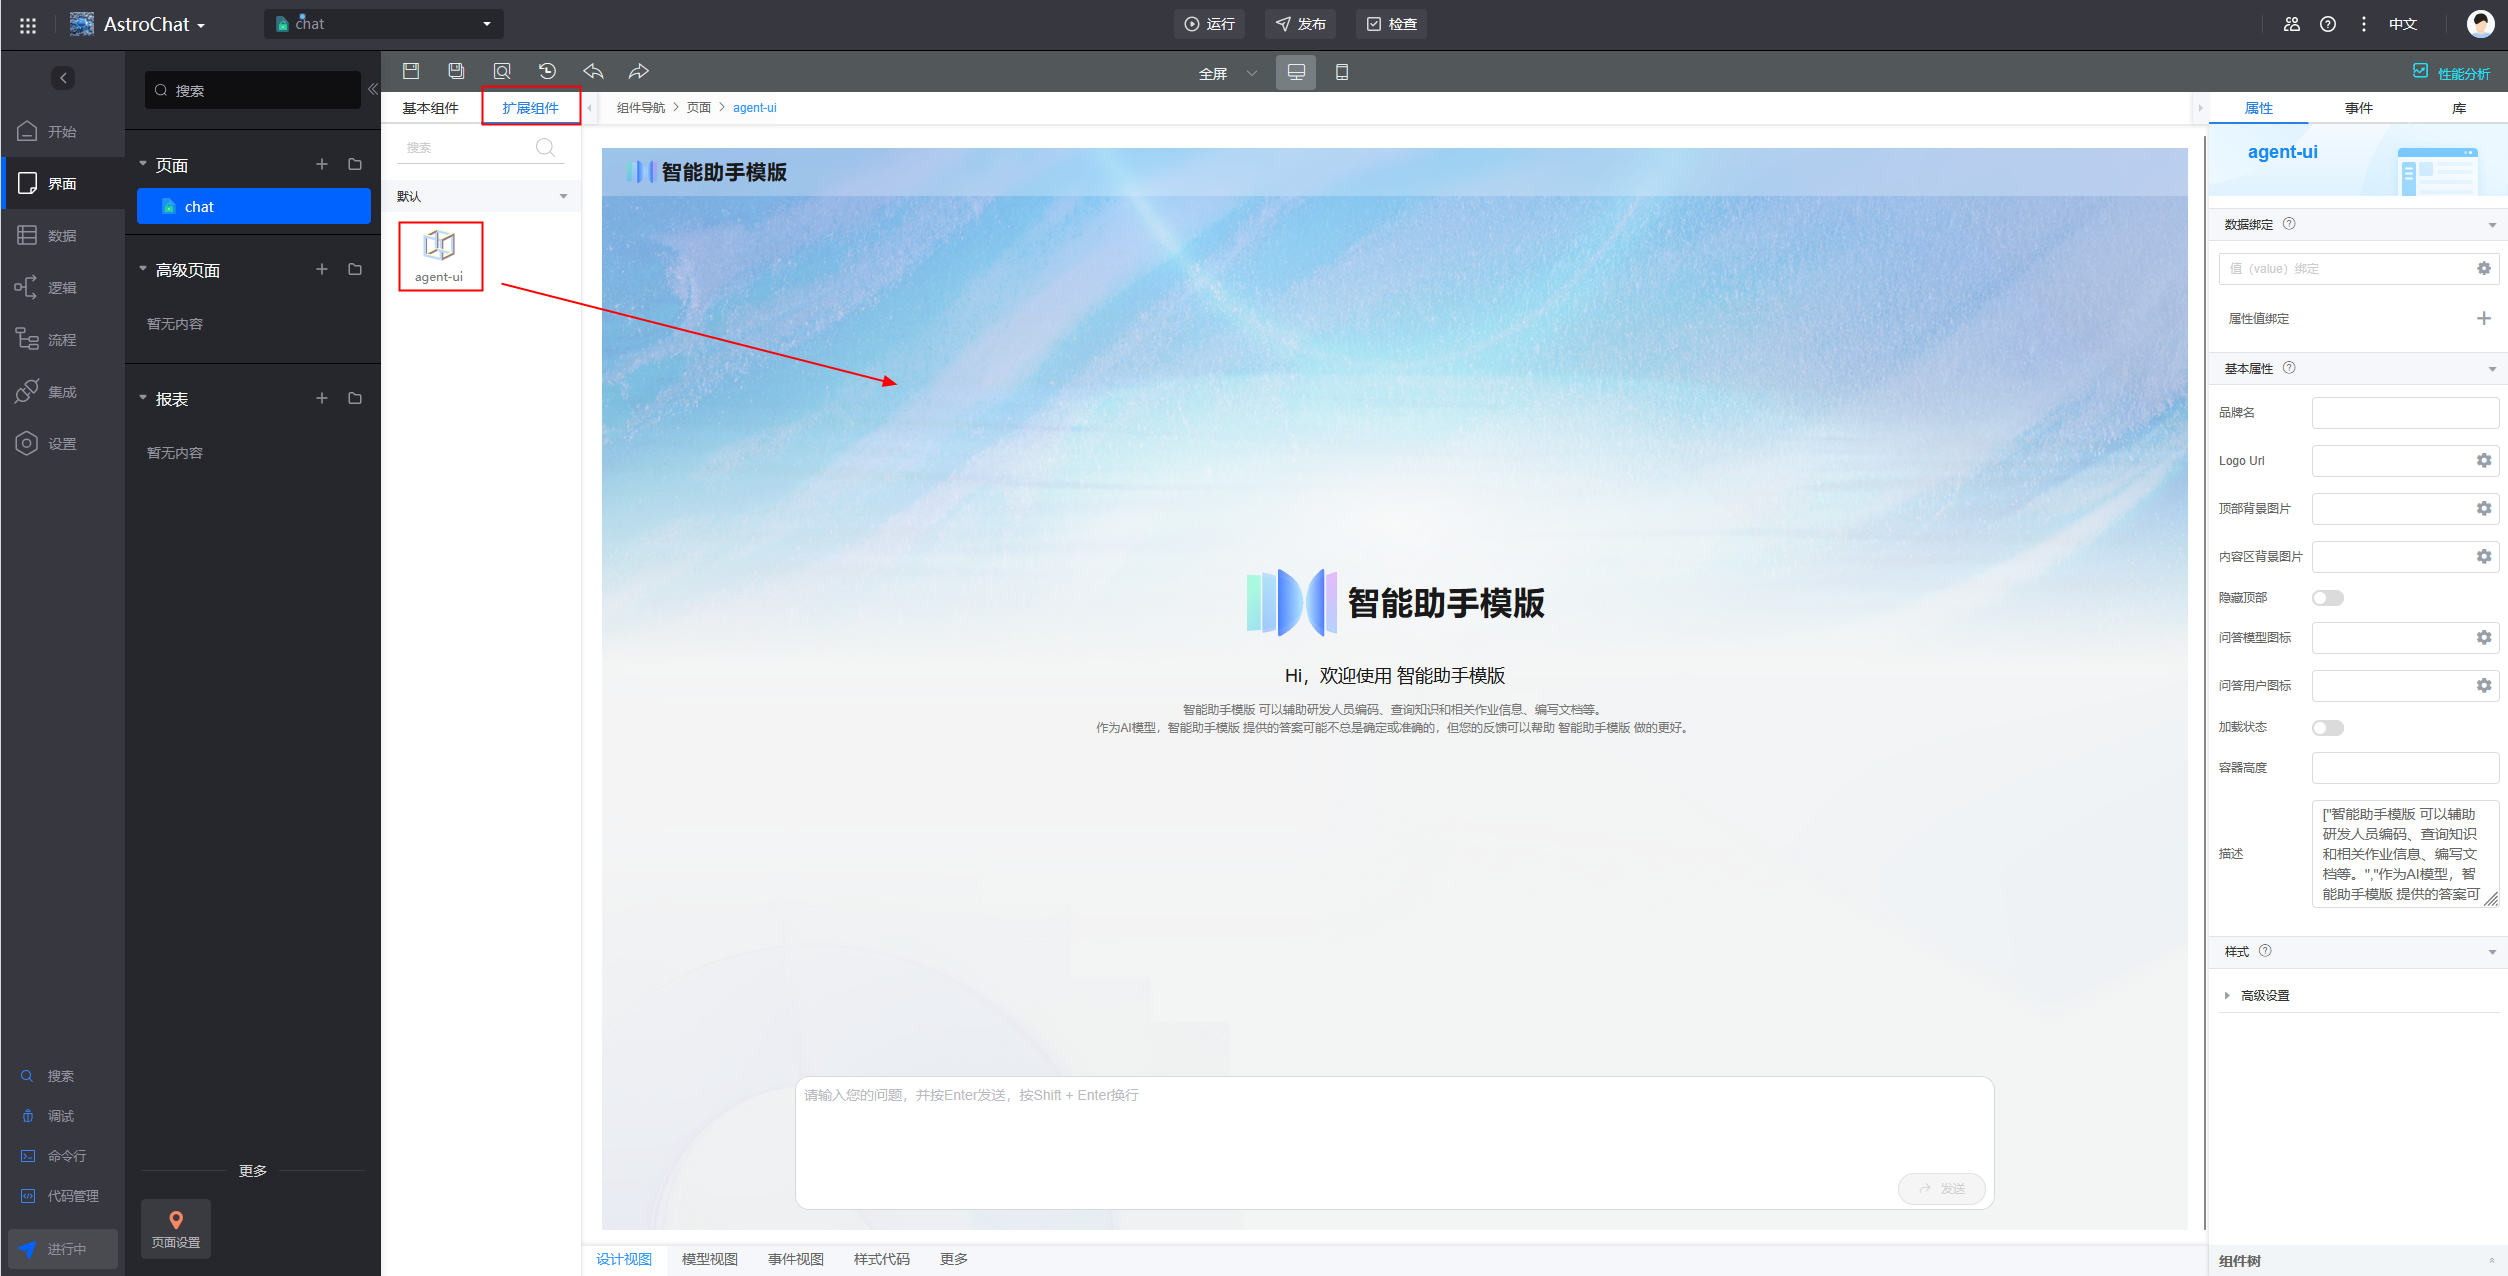Go to 逻辑 in left navigation
2508x1276 pixels.
click(x=62, y=287)
